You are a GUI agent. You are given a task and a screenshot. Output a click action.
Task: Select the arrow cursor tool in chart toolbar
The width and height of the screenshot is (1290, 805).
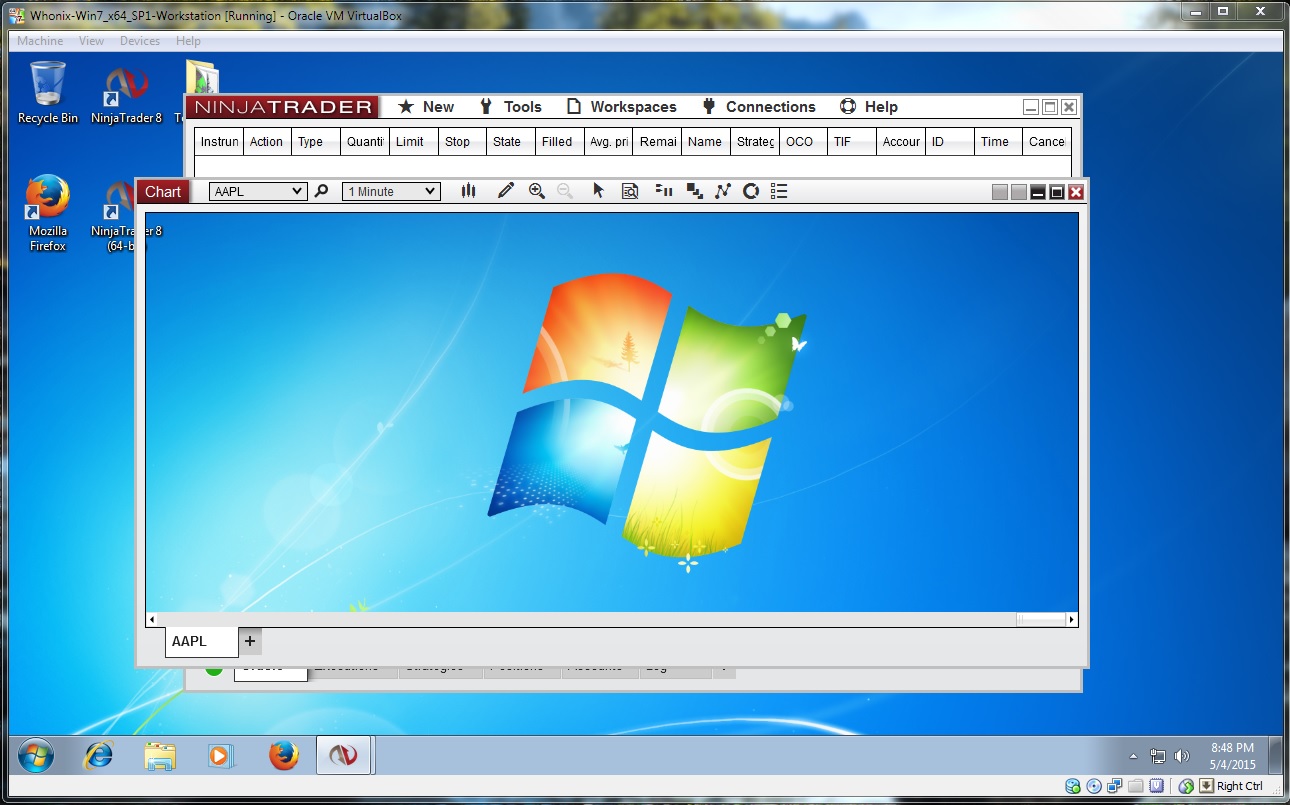599,191
